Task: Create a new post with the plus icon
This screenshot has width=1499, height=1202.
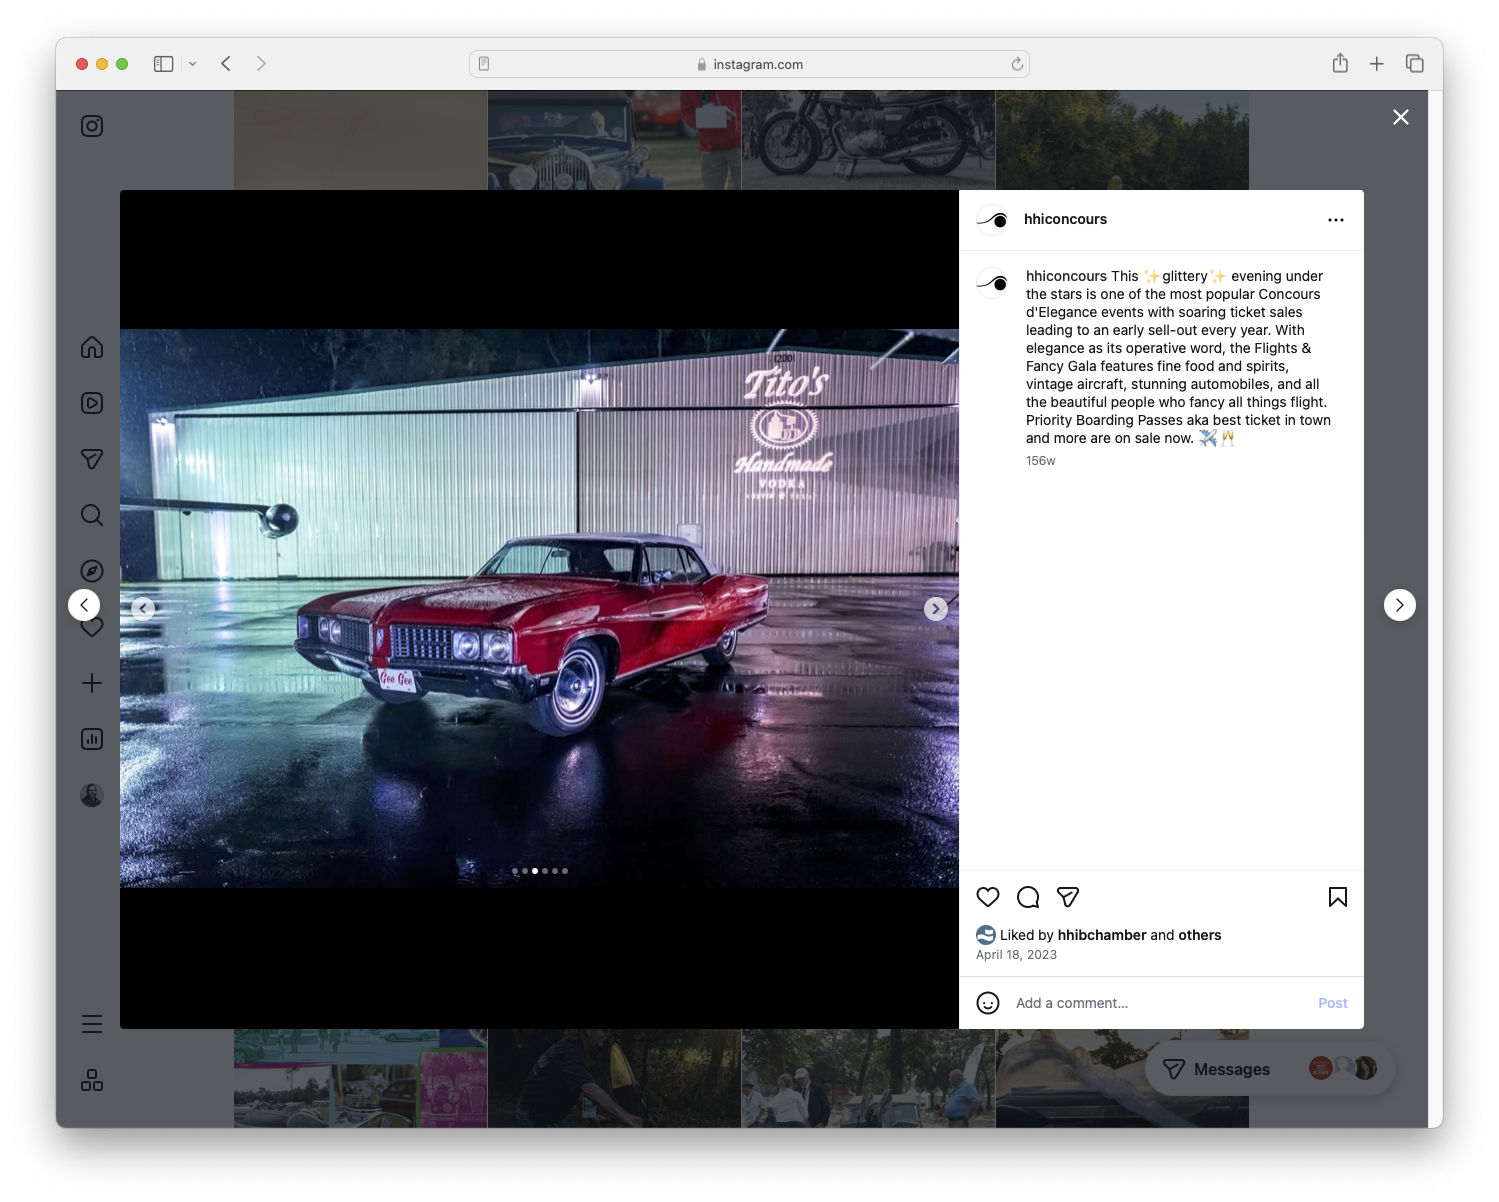Action: click(91, 683)
